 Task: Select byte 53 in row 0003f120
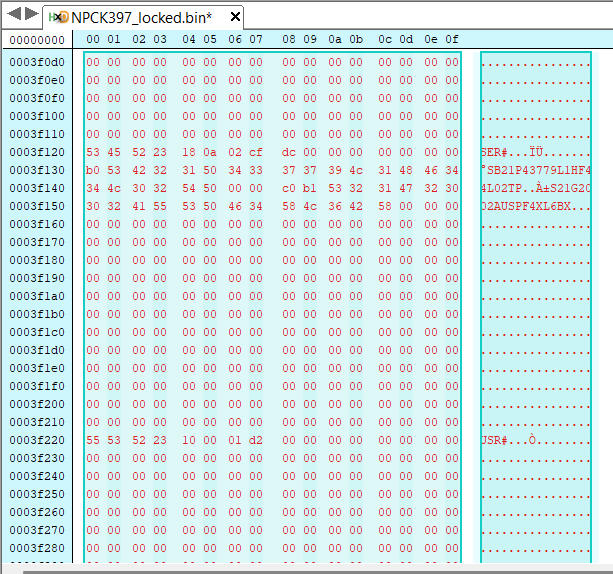click(x=93, y=152)
